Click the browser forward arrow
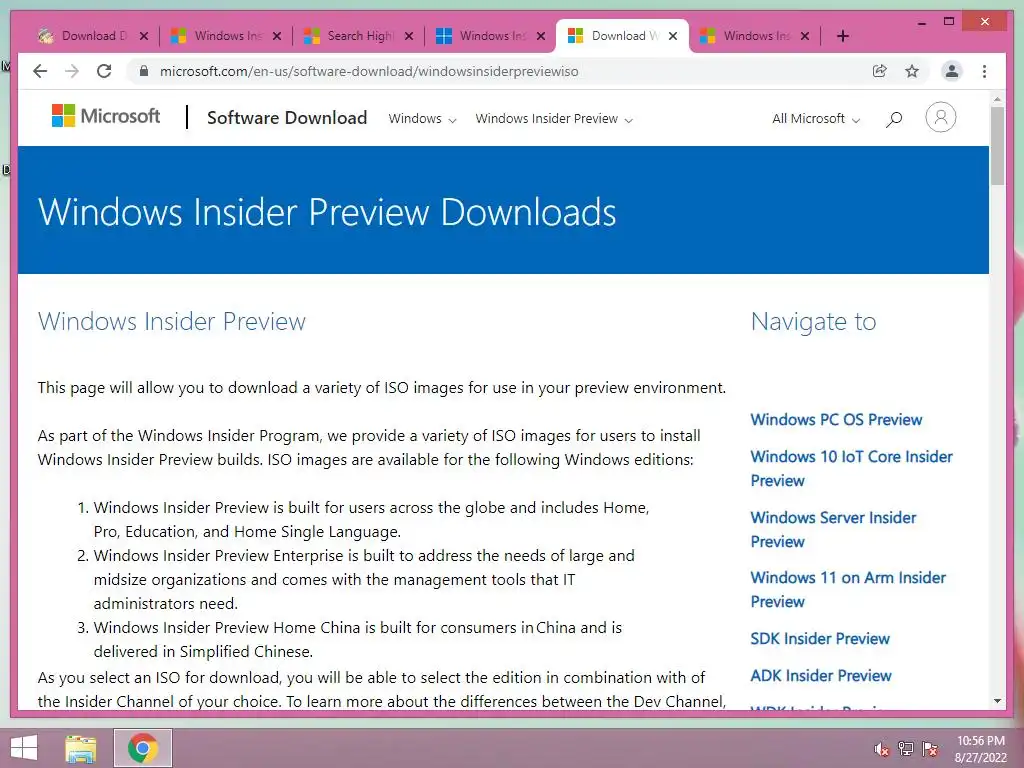This screenshot has width=1024, height=768. pos(72,71)
